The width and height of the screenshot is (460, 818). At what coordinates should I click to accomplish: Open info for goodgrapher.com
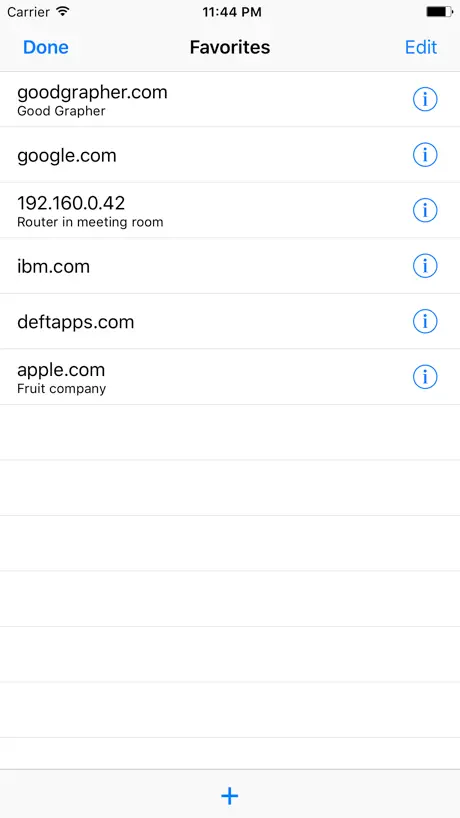(425, 99)
